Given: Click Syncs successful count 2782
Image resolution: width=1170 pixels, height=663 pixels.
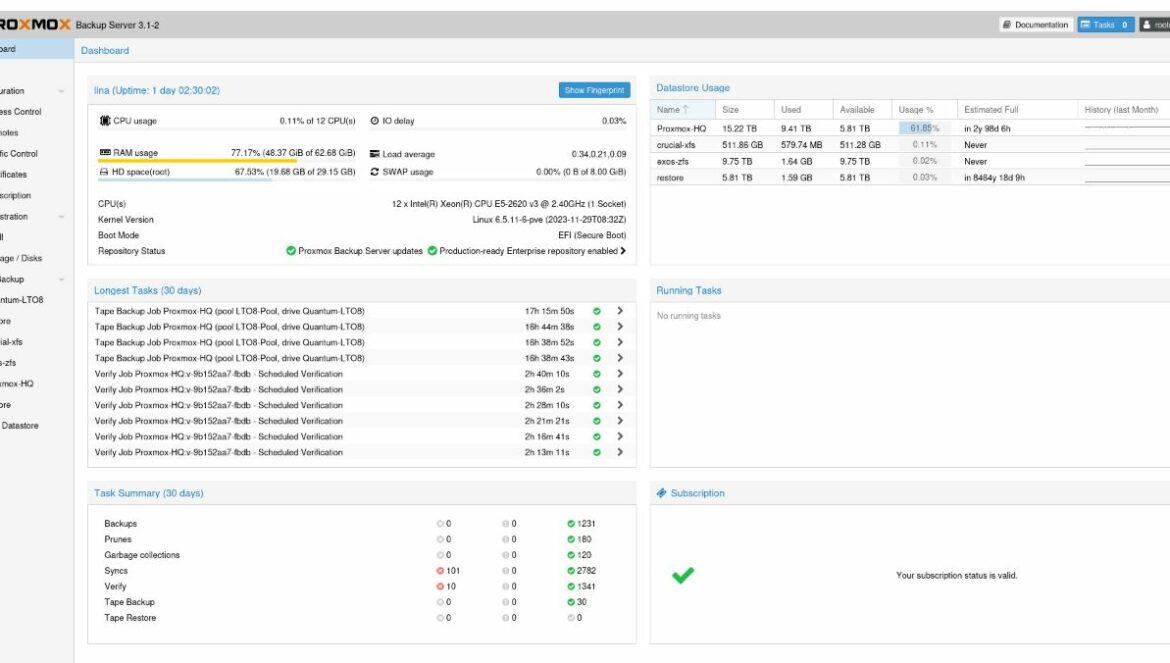Looking at the screenshot, I should point(581,571).
